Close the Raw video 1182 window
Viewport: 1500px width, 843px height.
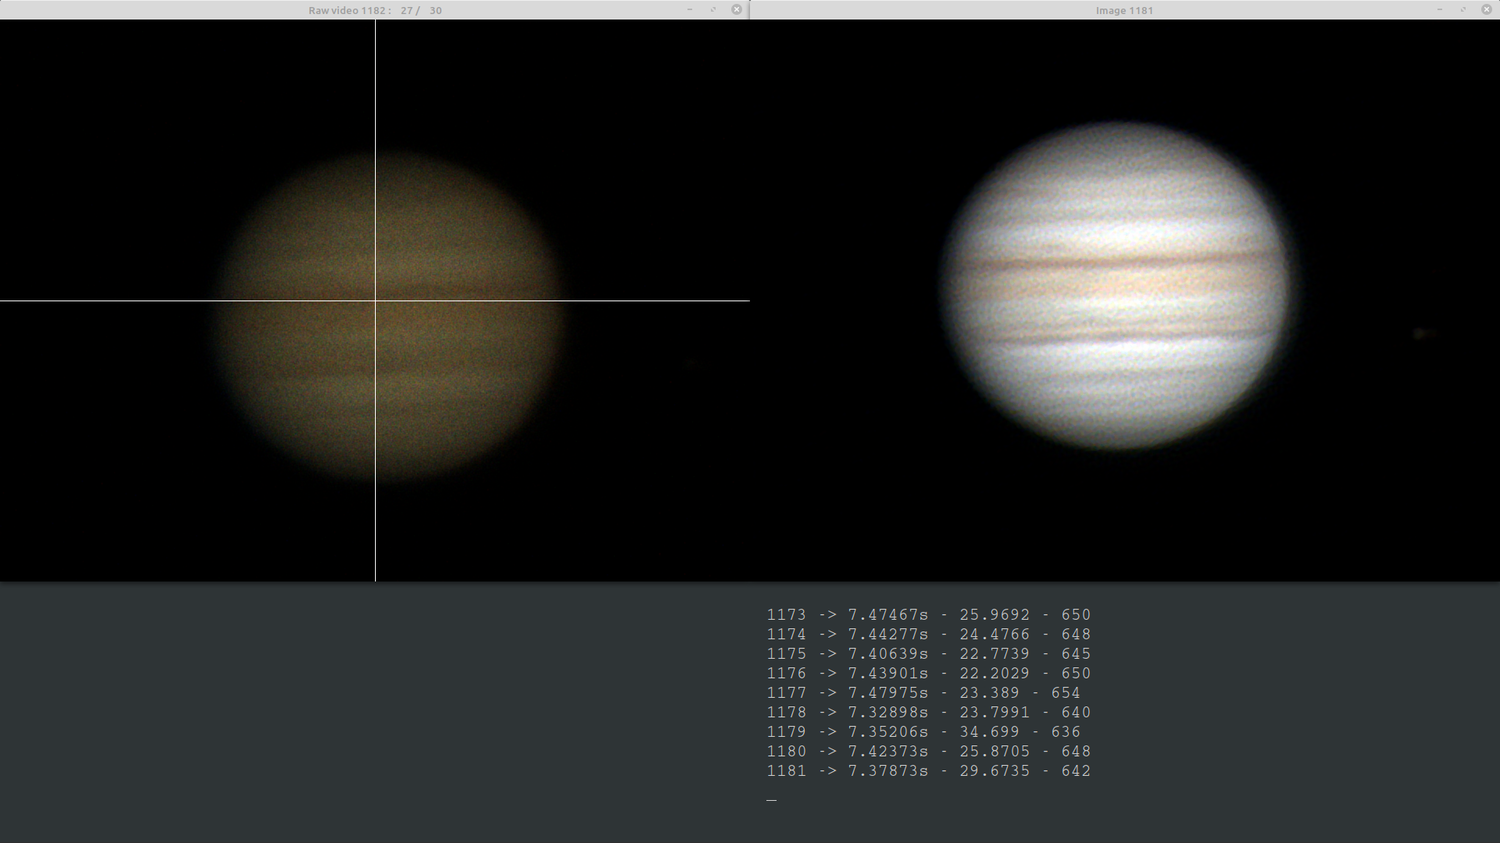pos(737,9)
